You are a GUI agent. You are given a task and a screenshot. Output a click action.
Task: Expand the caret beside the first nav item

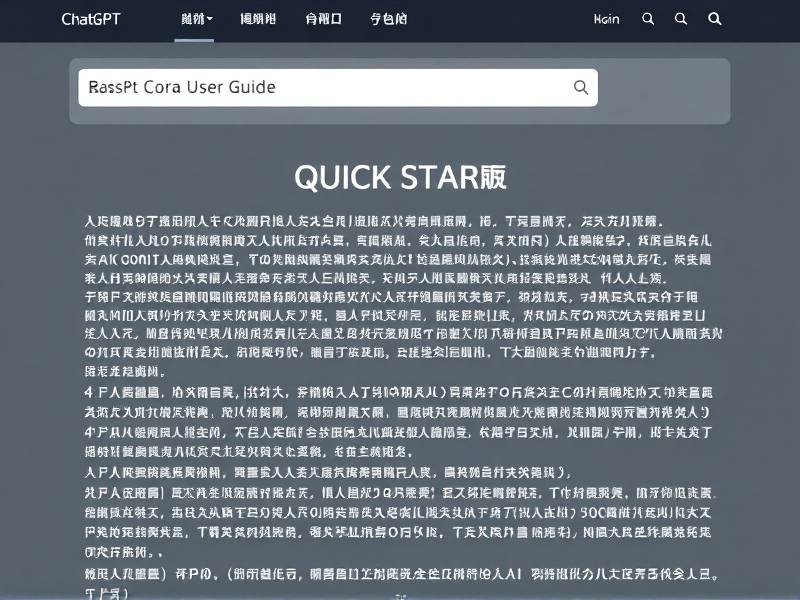coord(207,19)
